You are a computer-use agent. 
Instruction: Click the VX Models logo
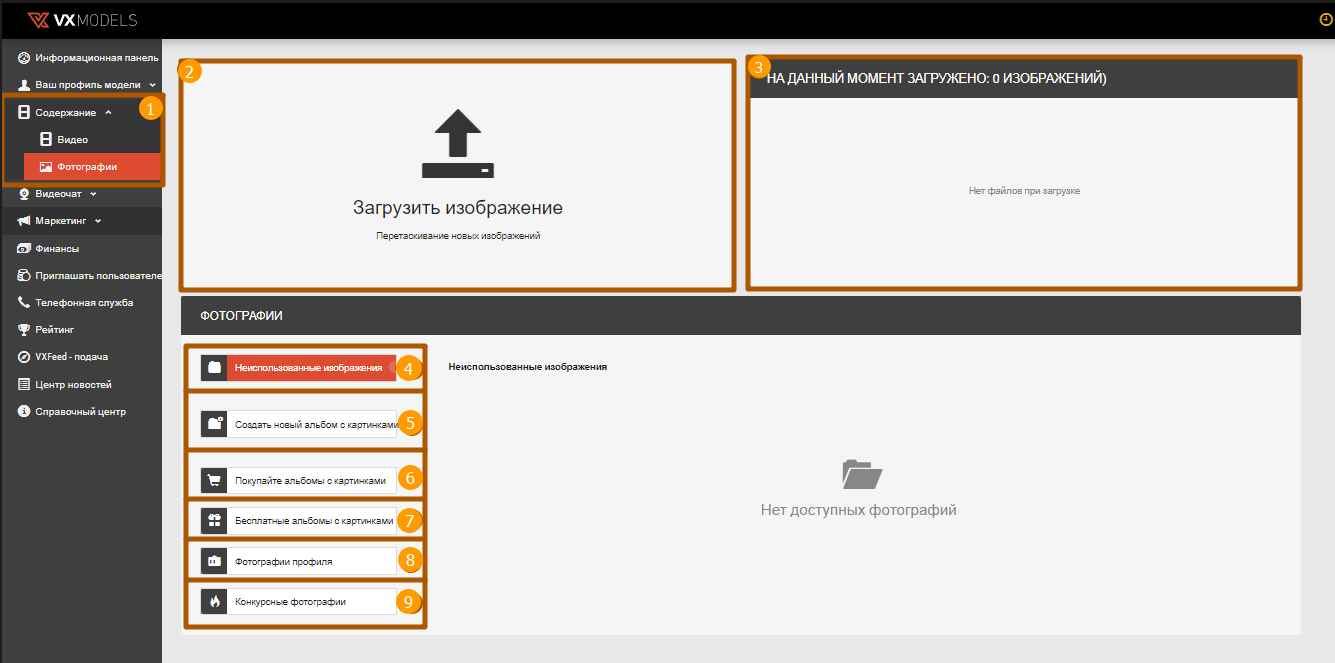point(82,19)
